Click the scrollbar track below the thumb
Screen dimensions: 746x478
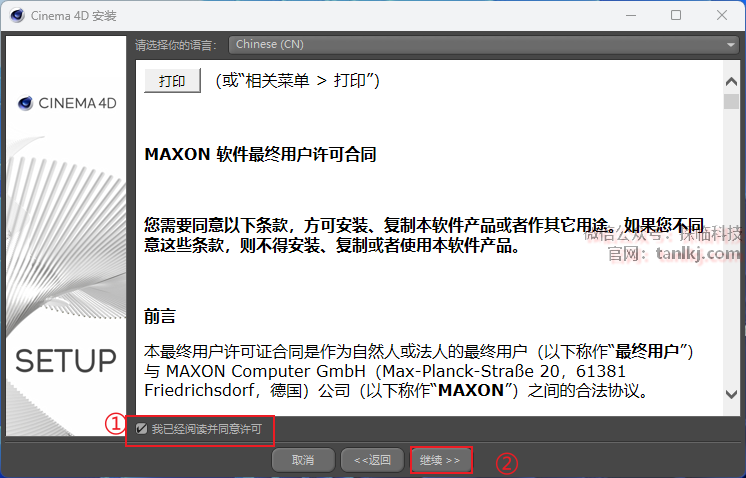point(731,247)
